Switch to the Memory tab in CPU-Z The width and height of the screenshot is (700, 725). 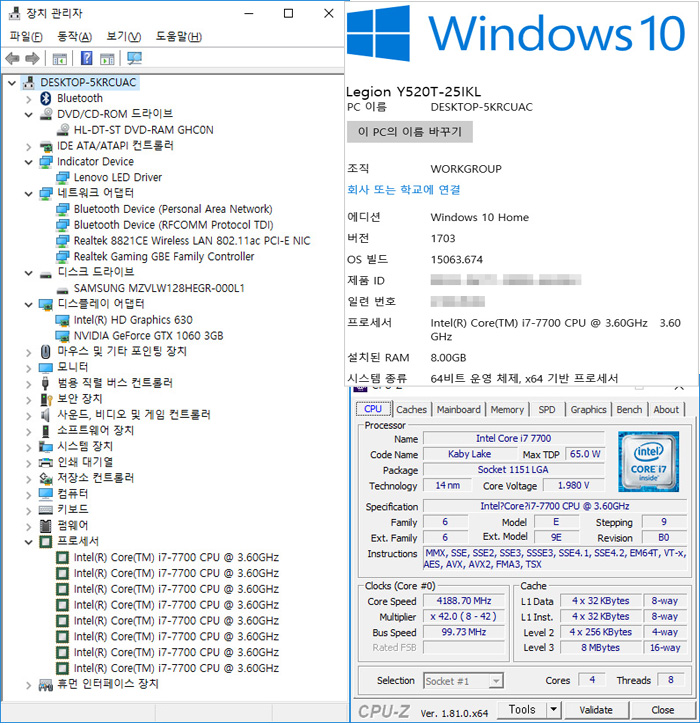pyautogui.click(x=507, y=410)
